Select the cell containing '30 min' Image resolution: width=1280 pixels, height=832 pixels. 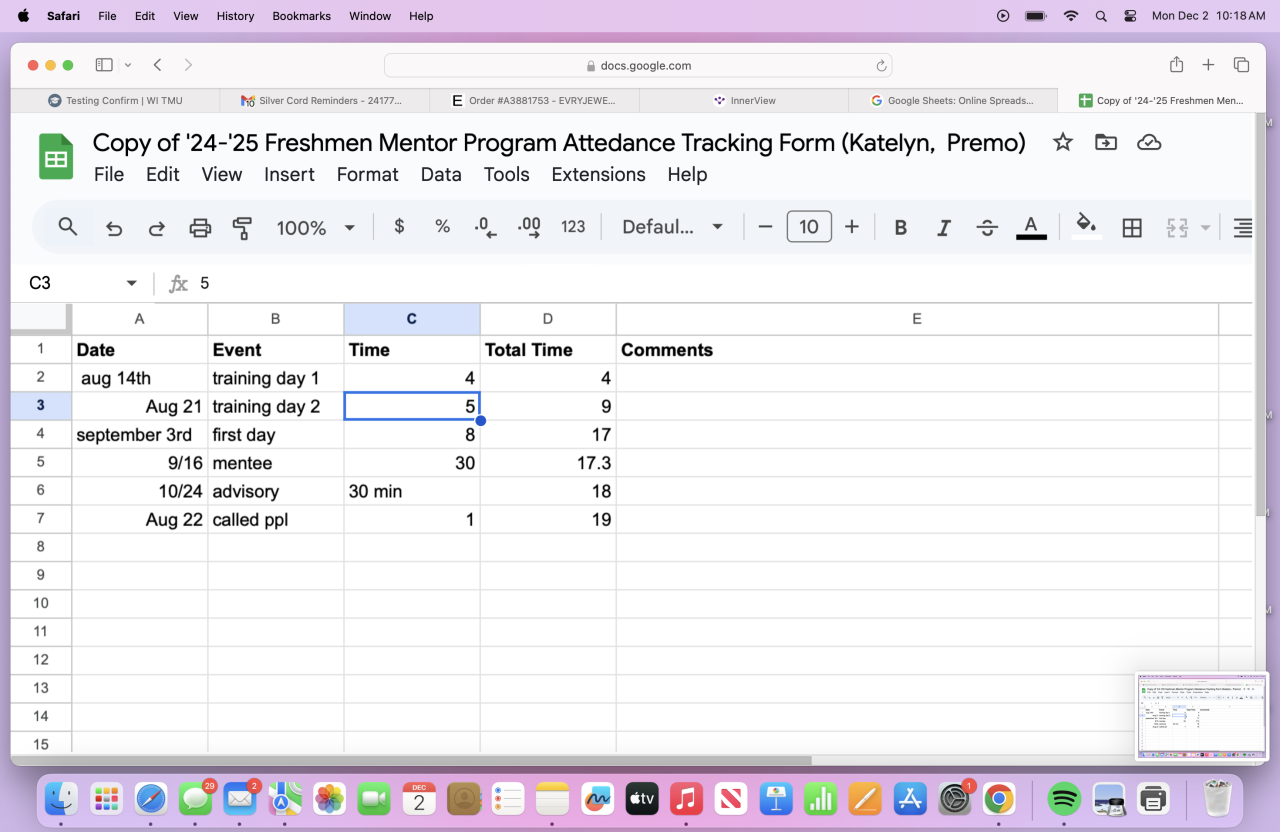pos(412,491)
